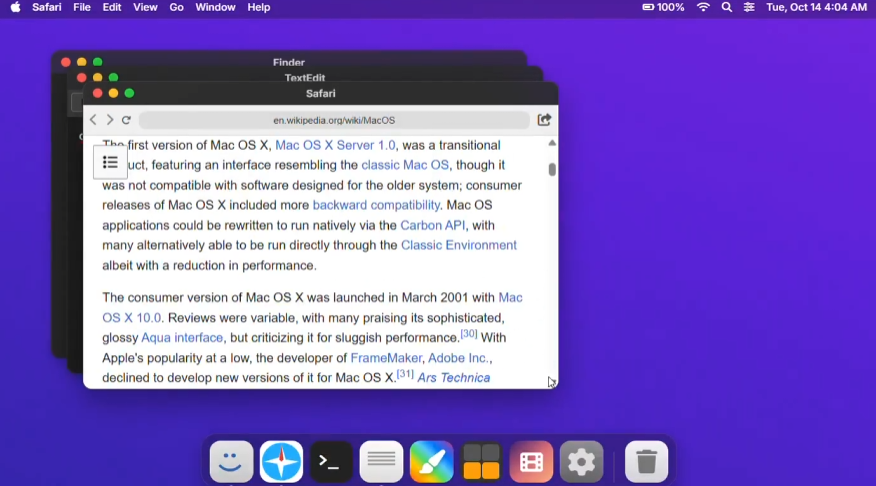Focus the en.wikipedia.org address bar
The image size is (876, 486).
point(334,120)
